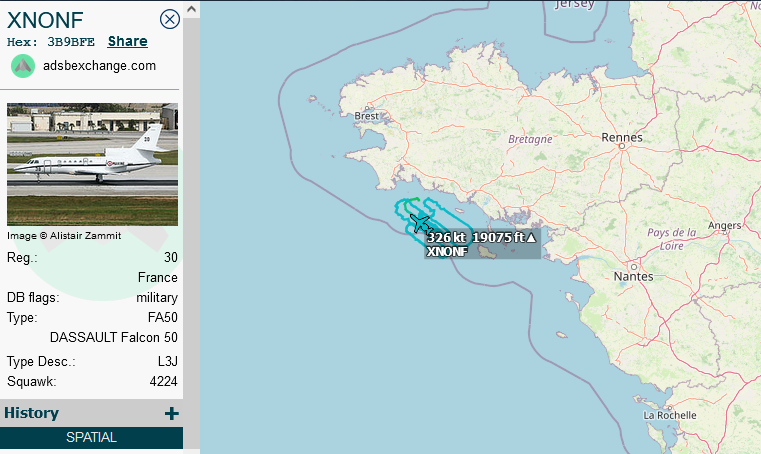The height and width of the screenshot is (454, 761).
Task: Close the XNONF aircraft info panel
Action: coord(170,19)
